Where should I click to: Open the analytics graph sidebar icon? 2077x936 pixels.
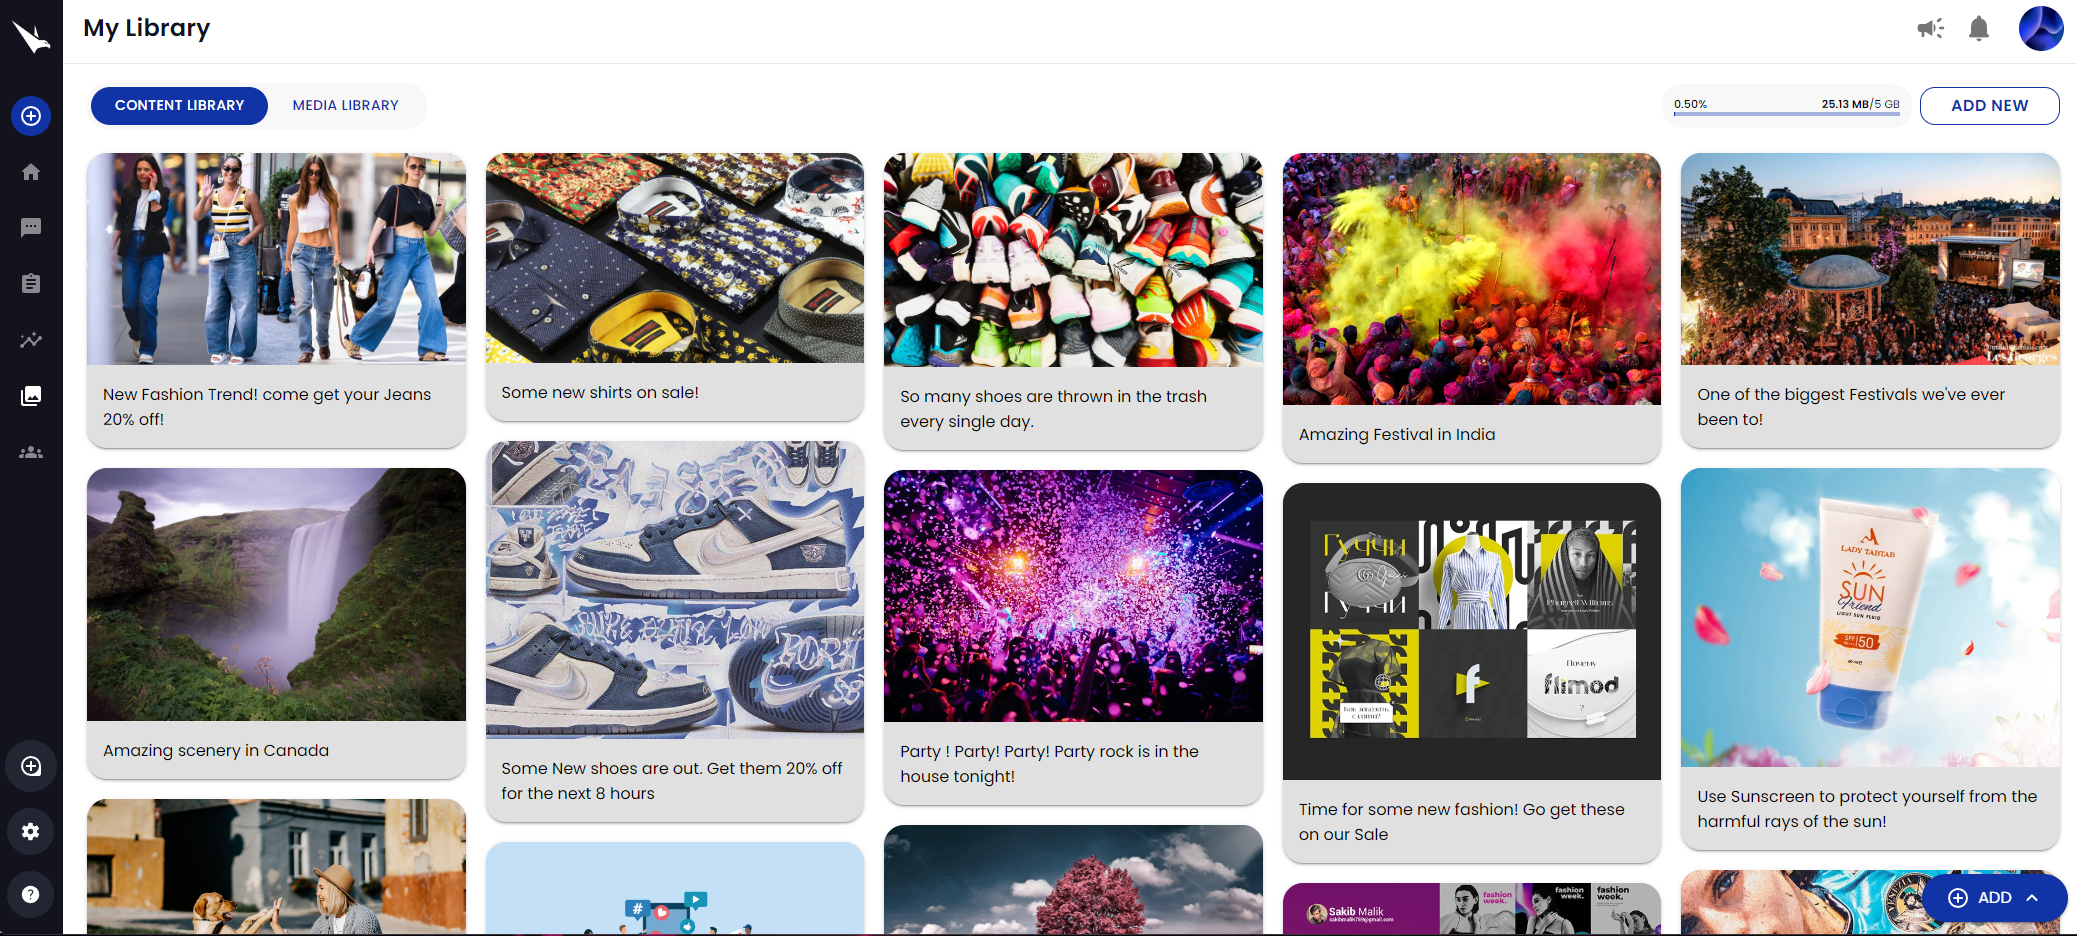(x=31, y=340)
